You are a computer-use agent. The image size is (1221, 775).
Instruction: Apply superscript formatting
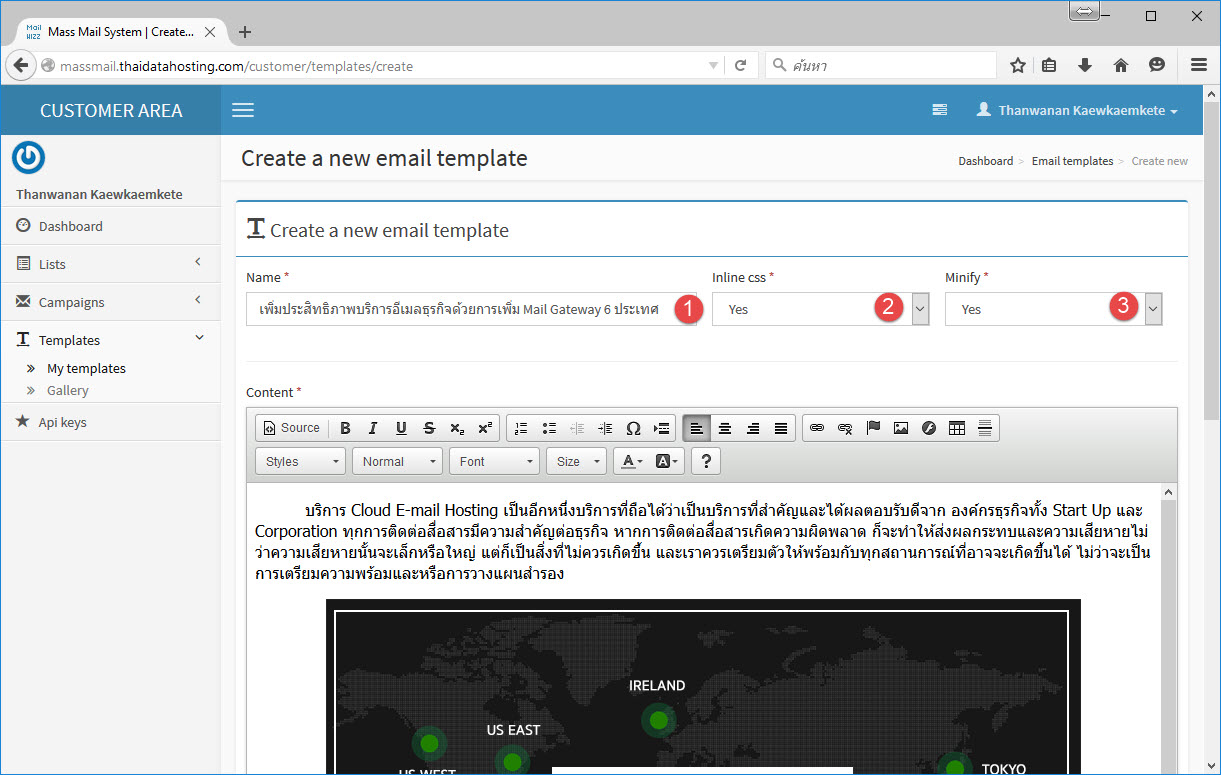pos(485,428)
